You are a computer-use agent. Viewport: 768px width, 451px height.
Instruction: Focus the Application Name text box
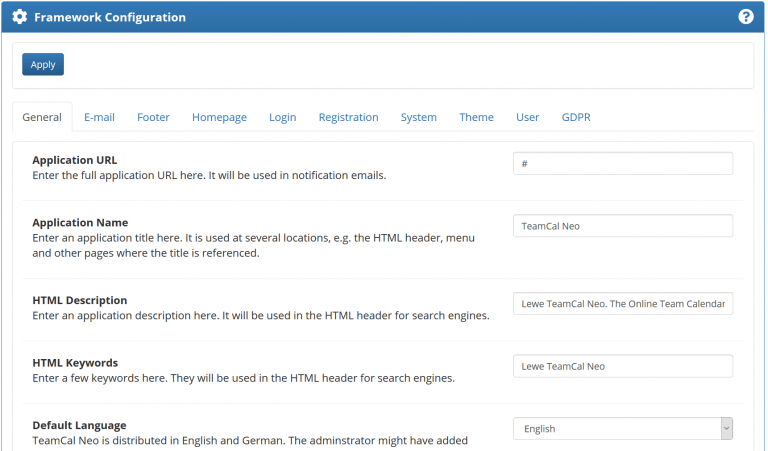(x=622, y=226)
